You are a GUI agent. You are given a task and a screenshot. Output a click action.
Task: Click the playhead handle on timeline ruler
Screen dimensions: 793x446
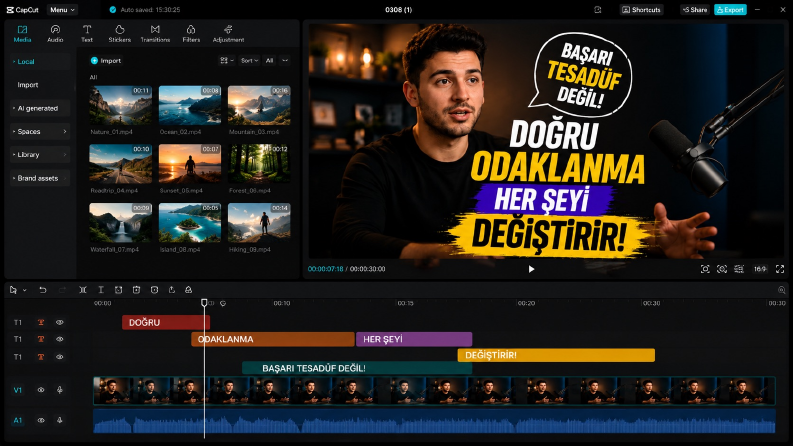tap(204, 302)
